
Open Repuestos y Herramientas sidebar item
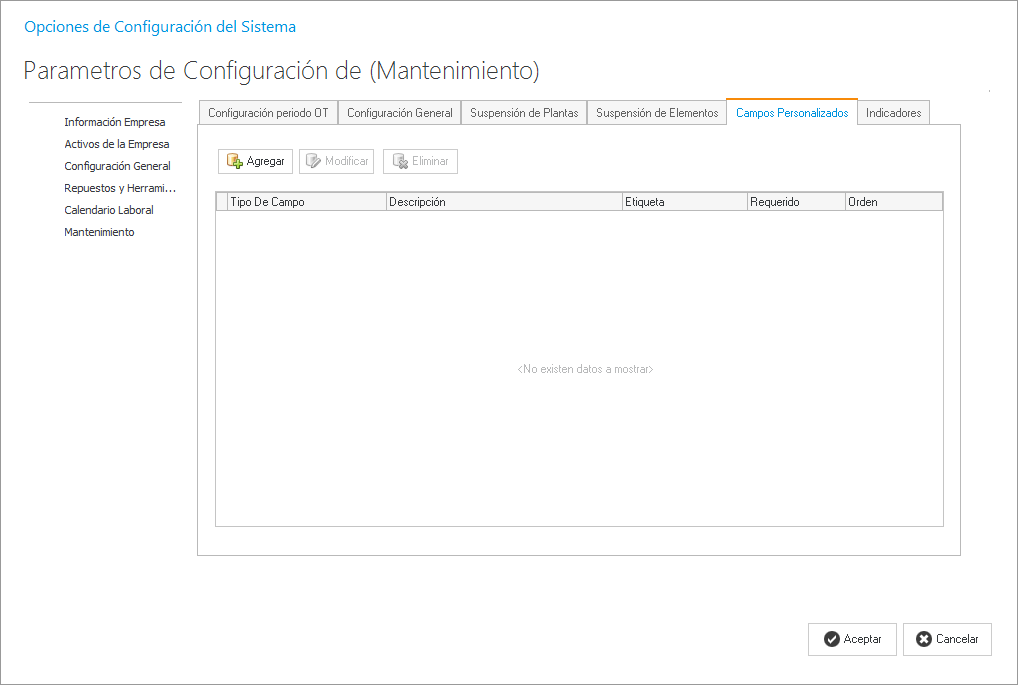pyautogui.click(x=120, y=188)
